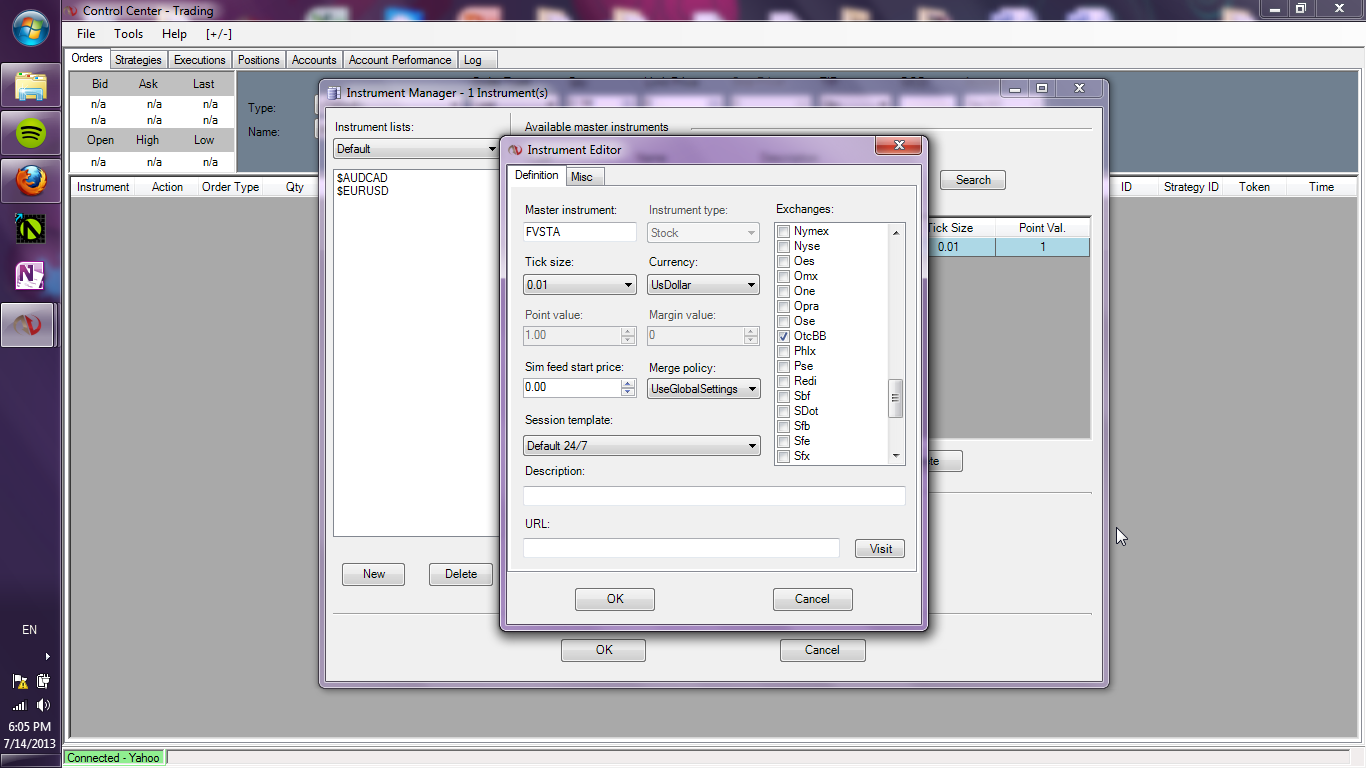The height and width of the screenshot is (768, 1366).
Task: Decrease Sim feed start price stepper
Action: 628,392
